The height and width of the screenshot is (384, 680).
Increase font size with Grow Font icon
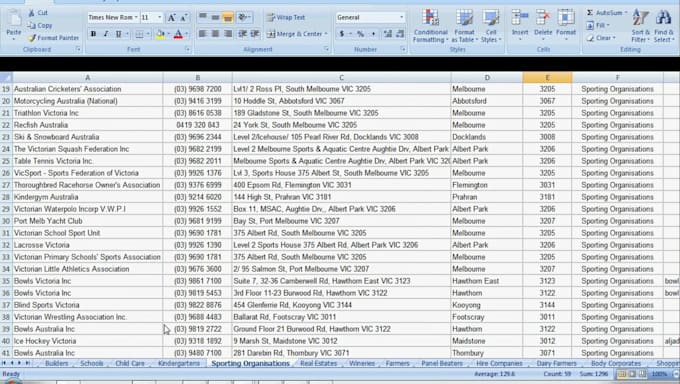[171, 17]
